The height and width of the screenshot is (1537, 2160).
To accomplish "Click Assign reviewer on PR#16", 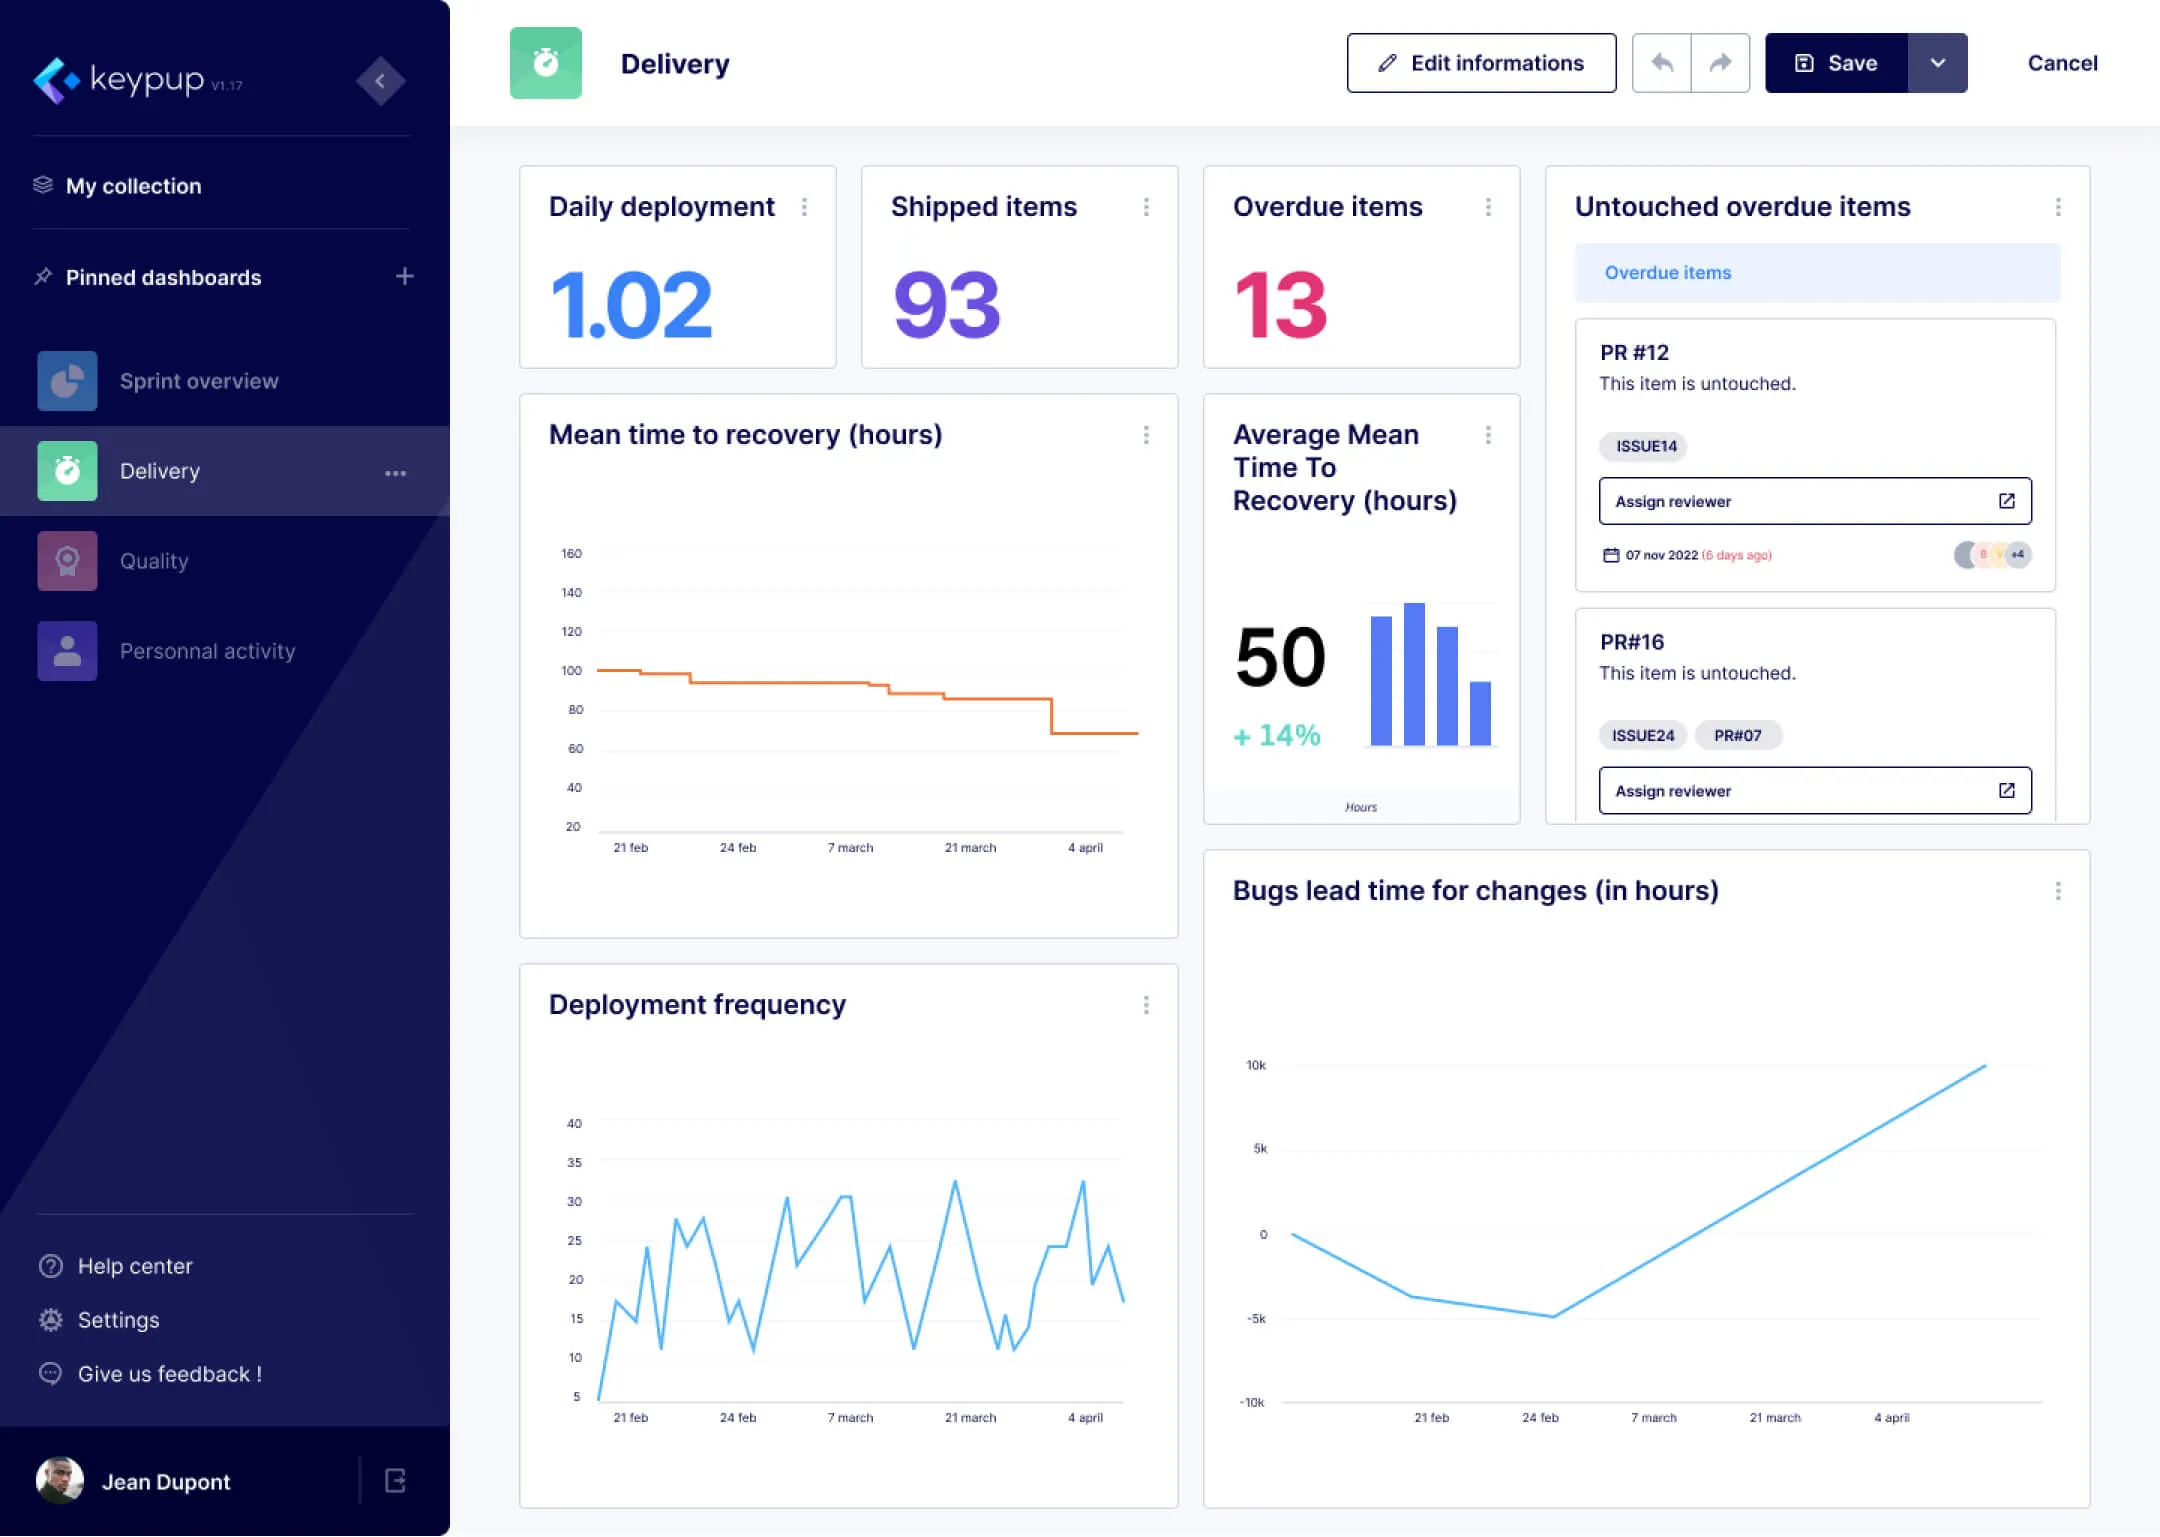I will tap(1813, 790).
